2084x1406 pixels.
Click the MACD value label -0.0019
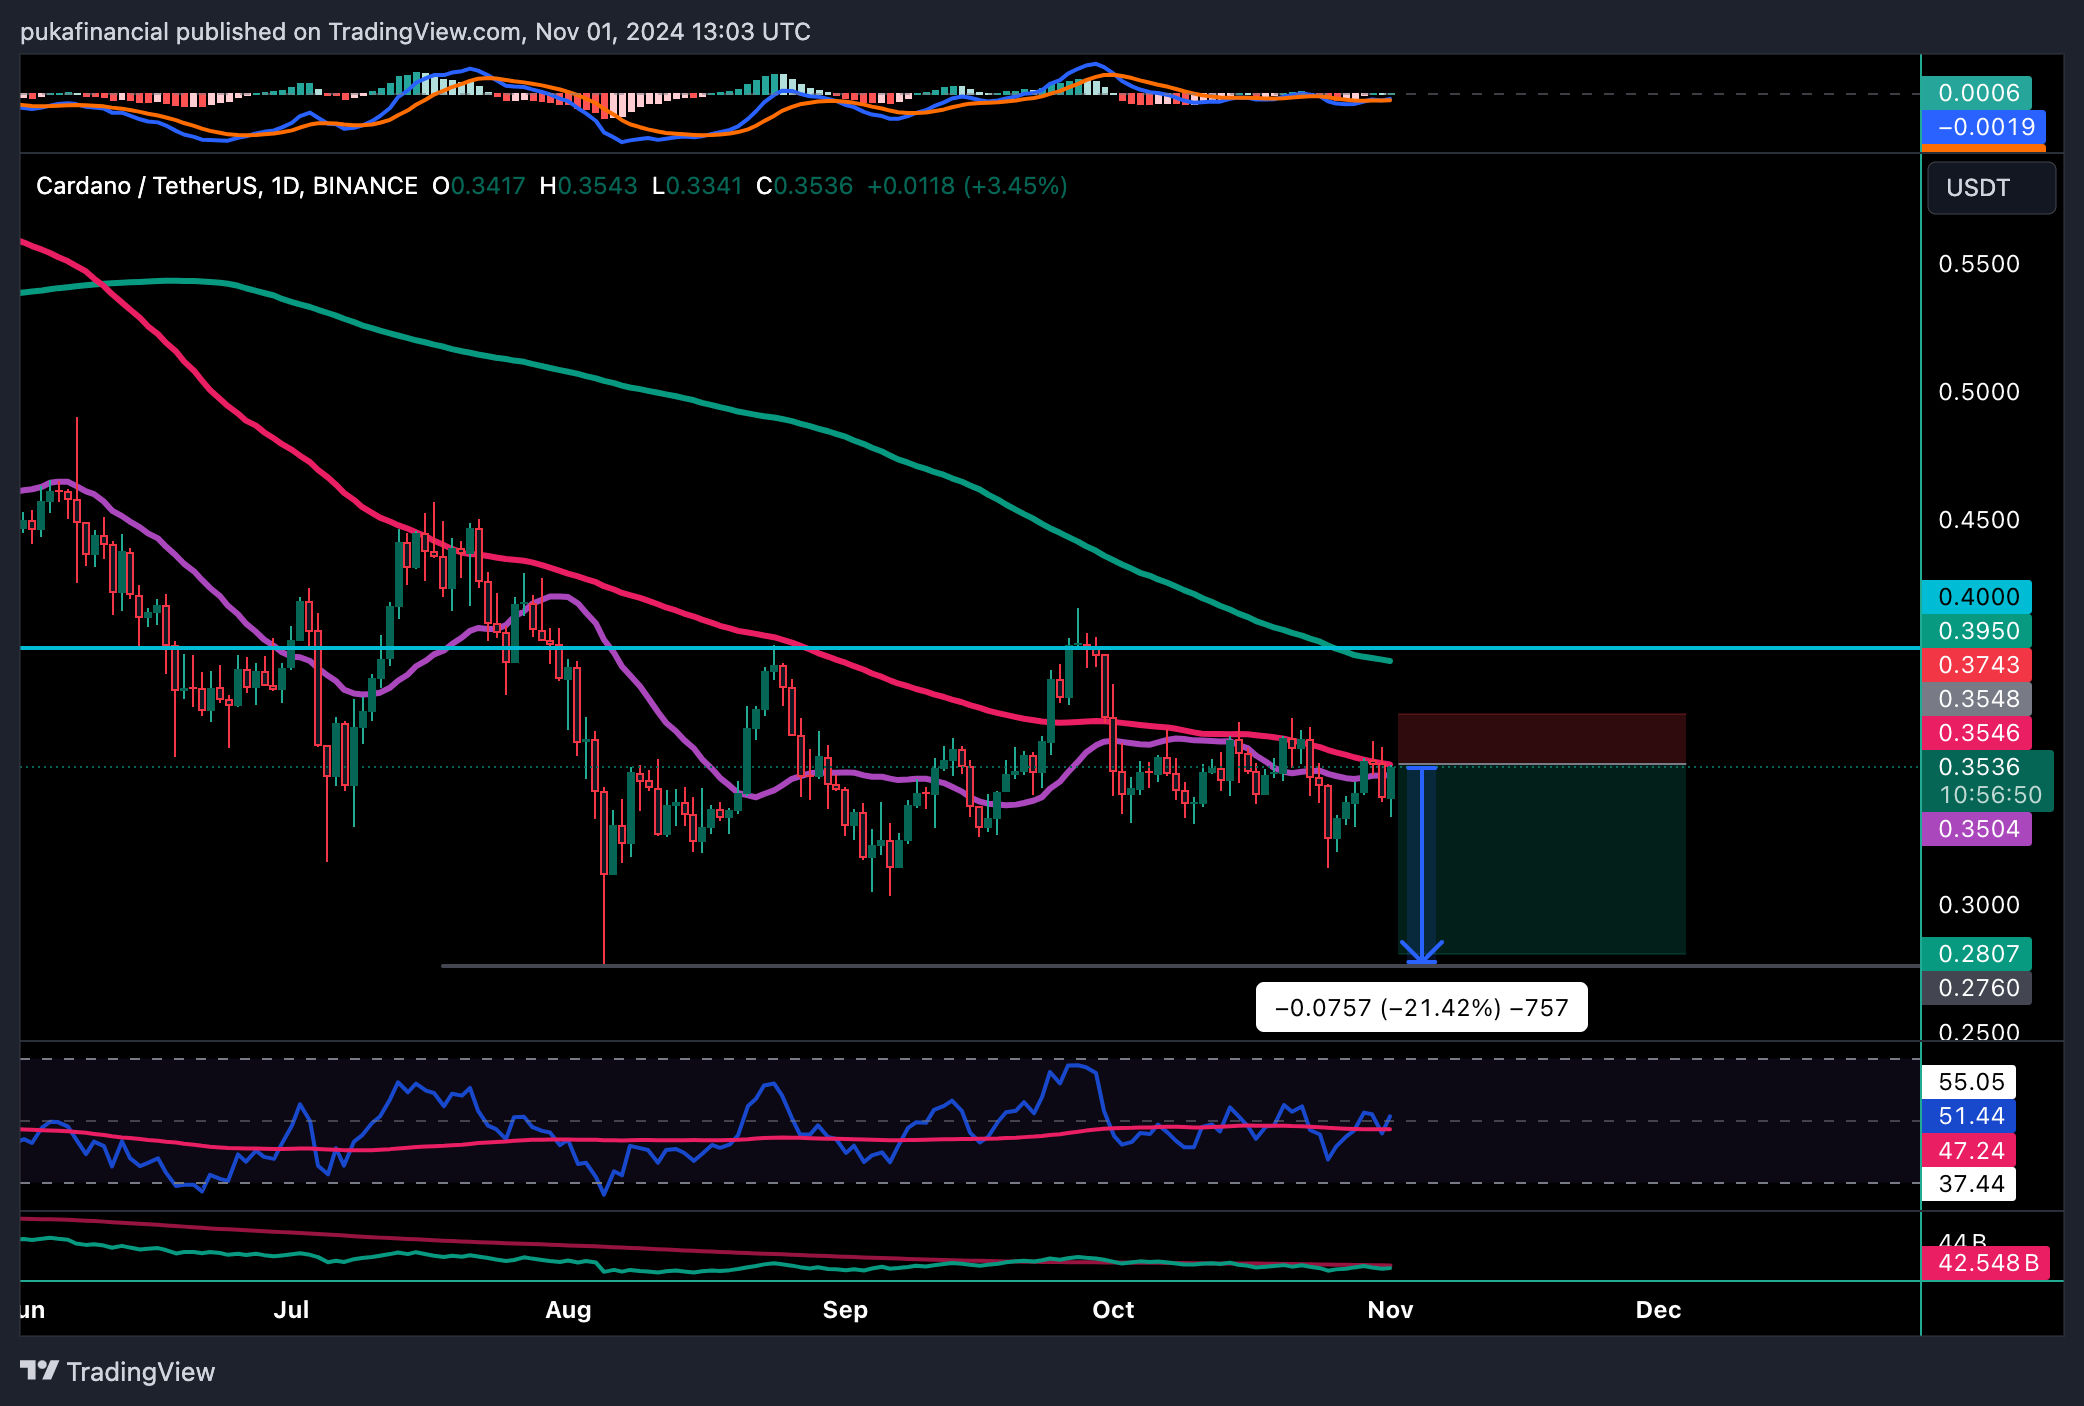(1984, 127)
